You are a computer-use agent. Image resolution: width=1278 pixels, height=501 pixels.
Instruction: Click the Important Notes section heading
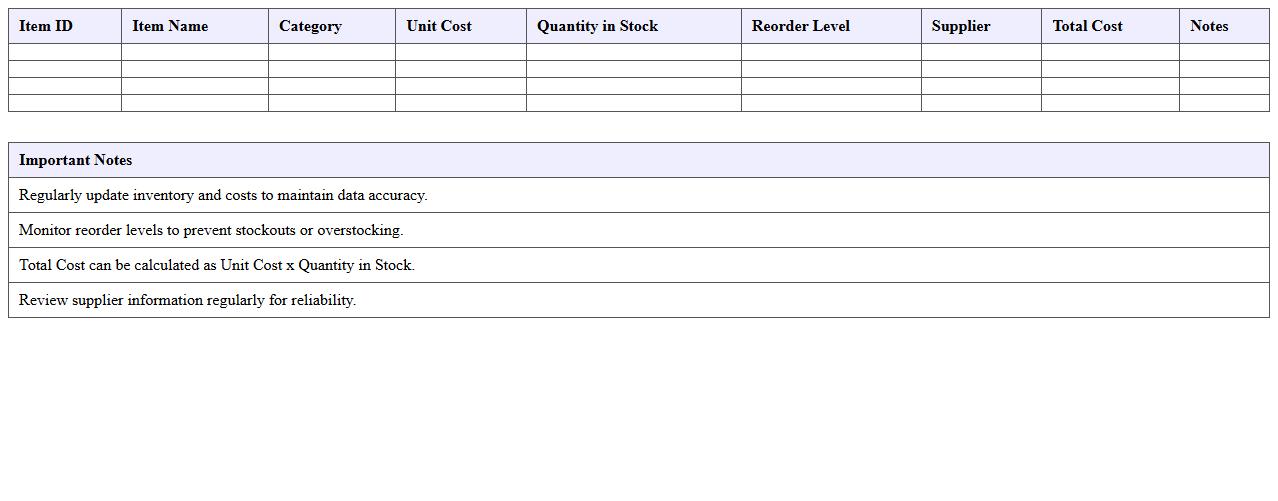[76, 160]
